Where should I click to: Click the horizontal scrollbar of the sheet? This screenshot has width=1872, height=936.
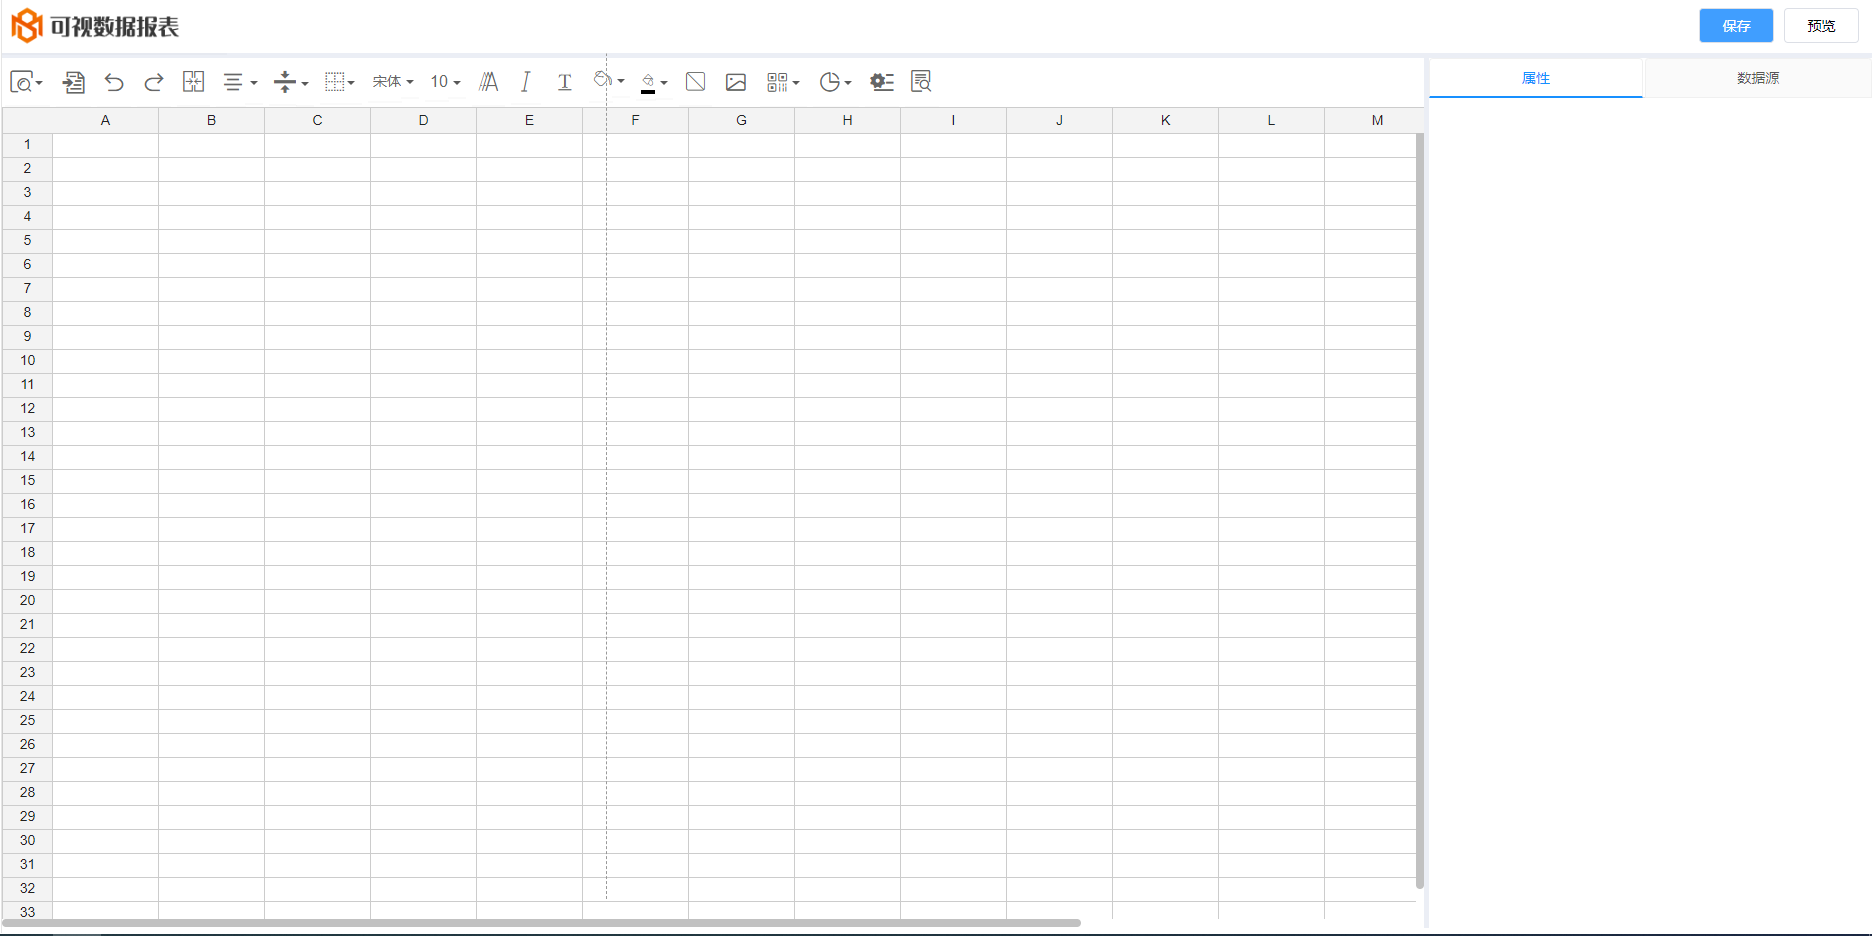(x=541, y=923)
